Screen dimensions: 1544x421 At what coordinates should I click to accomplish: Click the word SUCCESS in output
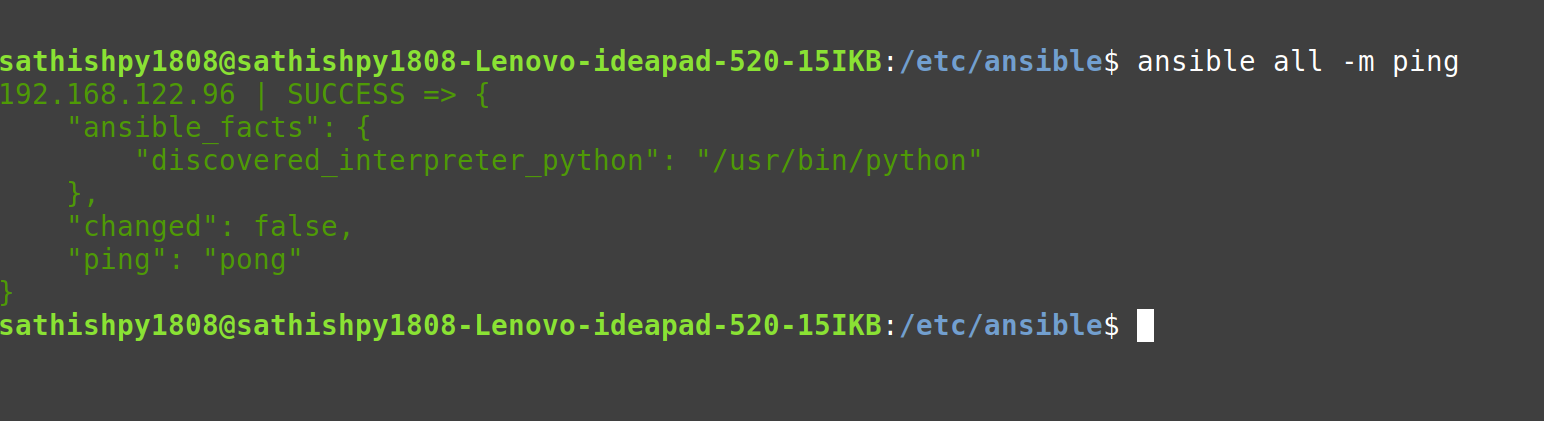347,95
